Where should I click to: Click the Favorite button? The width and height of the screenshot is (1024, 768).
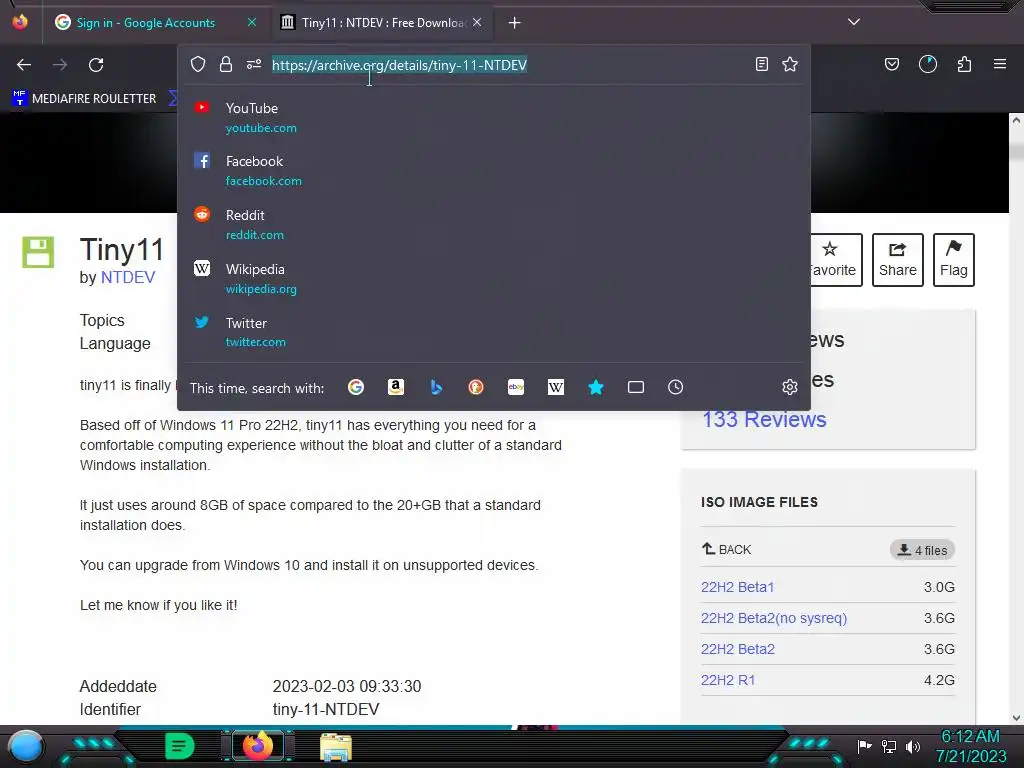point(836,259)
